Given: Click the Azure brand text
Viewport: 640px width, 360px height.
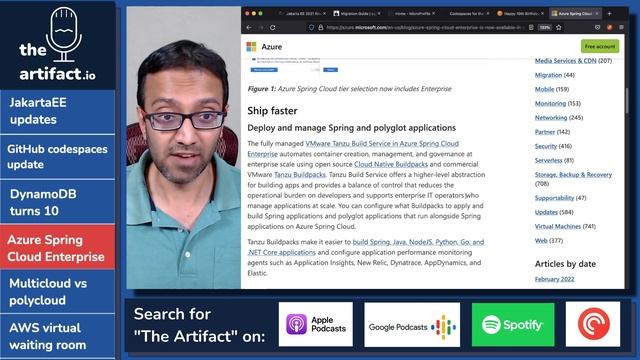Looking at the screenshot, I should click(x=271, y=47).
